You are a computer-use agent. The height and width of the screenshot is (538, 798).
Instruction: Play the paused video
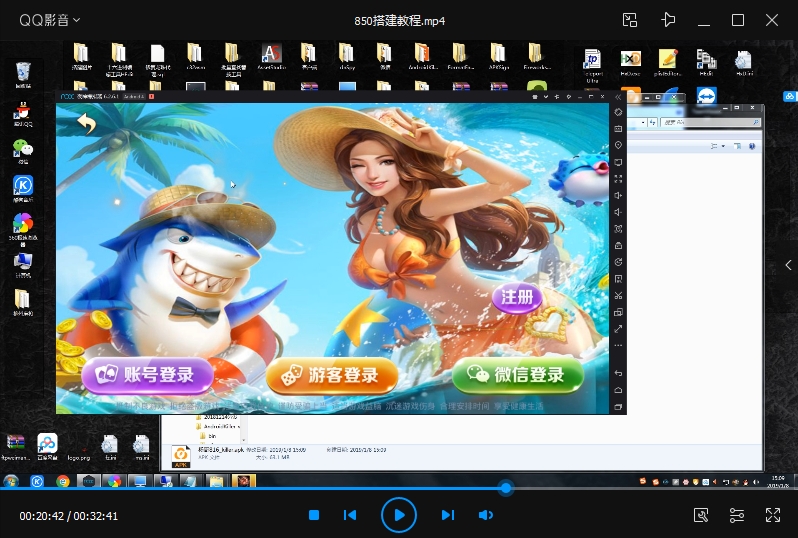(x=399, y=515)
